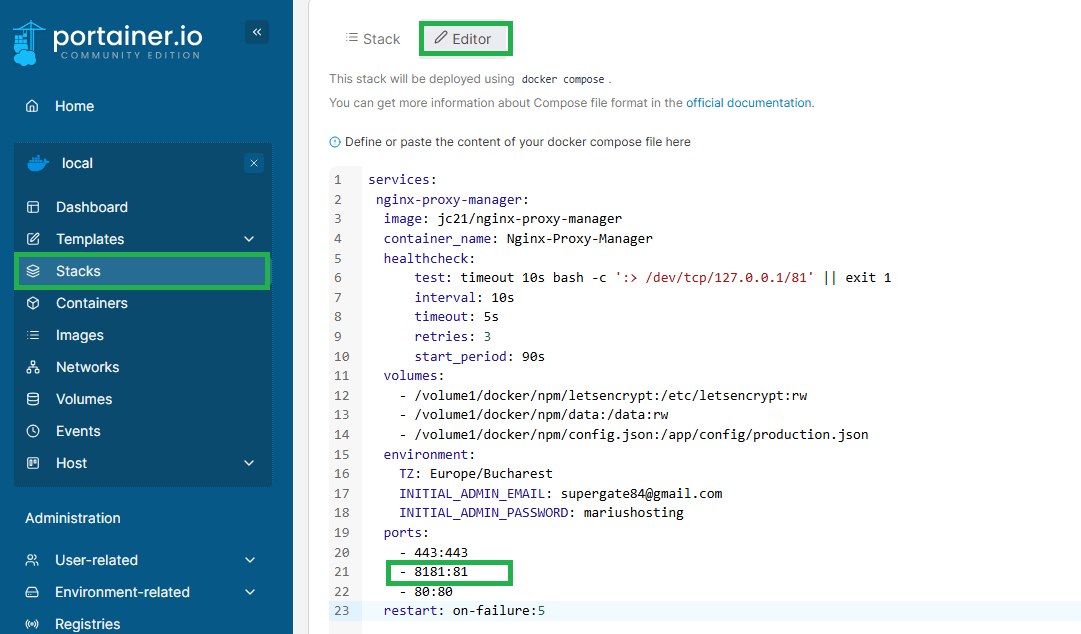Viewport: 1081px width, 634px height.
Task: Click the INITIAL_ADMIN_EMAIL line
Action: pyautogui.click(x=560, y=494)
